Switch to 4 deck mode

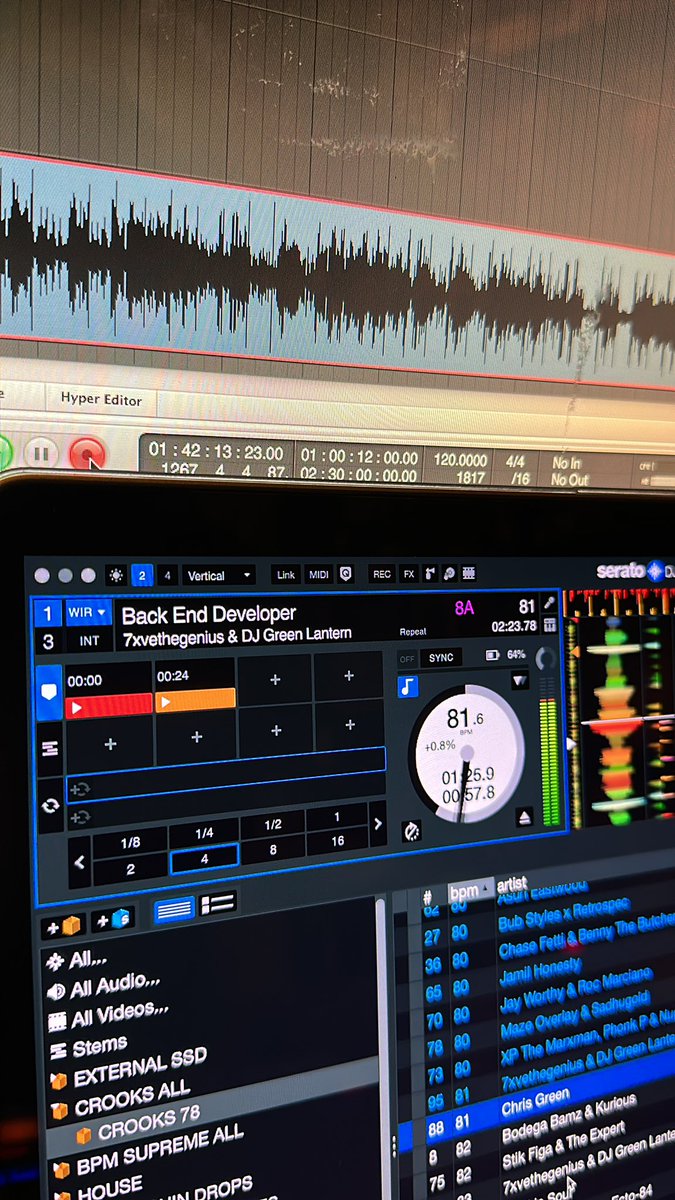coord(167,575)
